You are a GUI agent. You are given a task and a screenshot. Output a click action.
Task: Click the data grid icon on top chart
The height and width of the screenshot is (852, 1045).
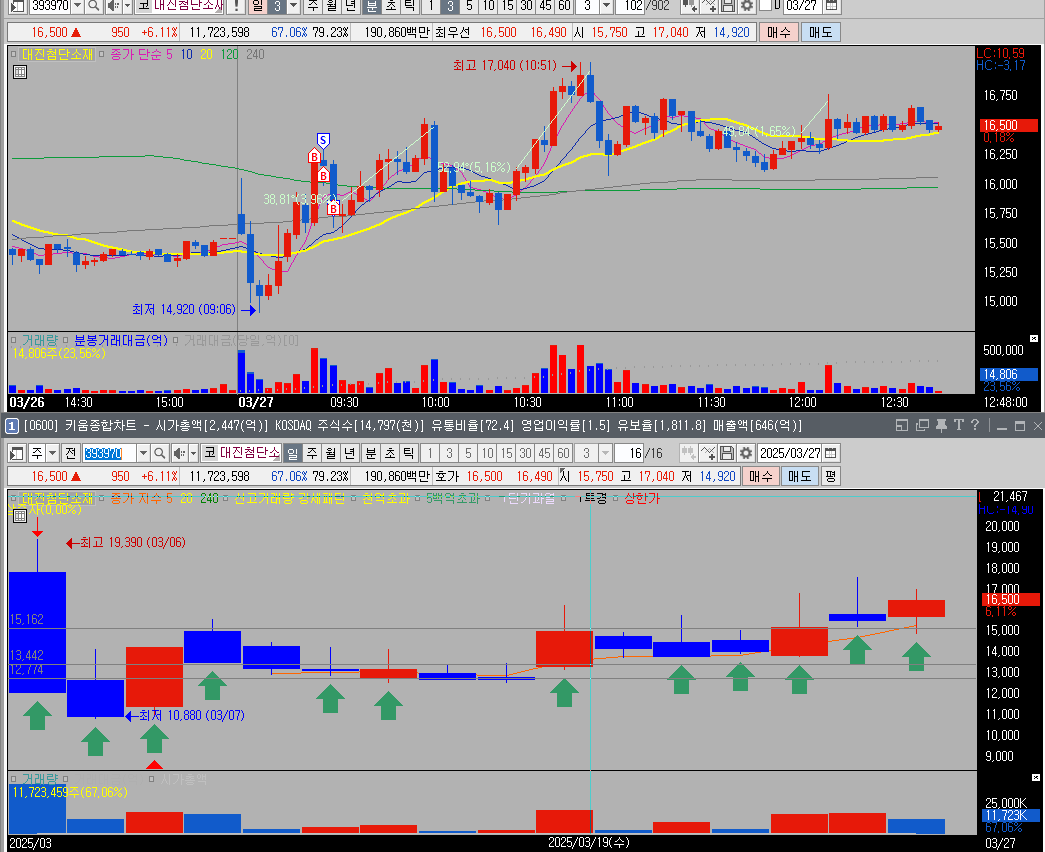(x=20, y=72)
